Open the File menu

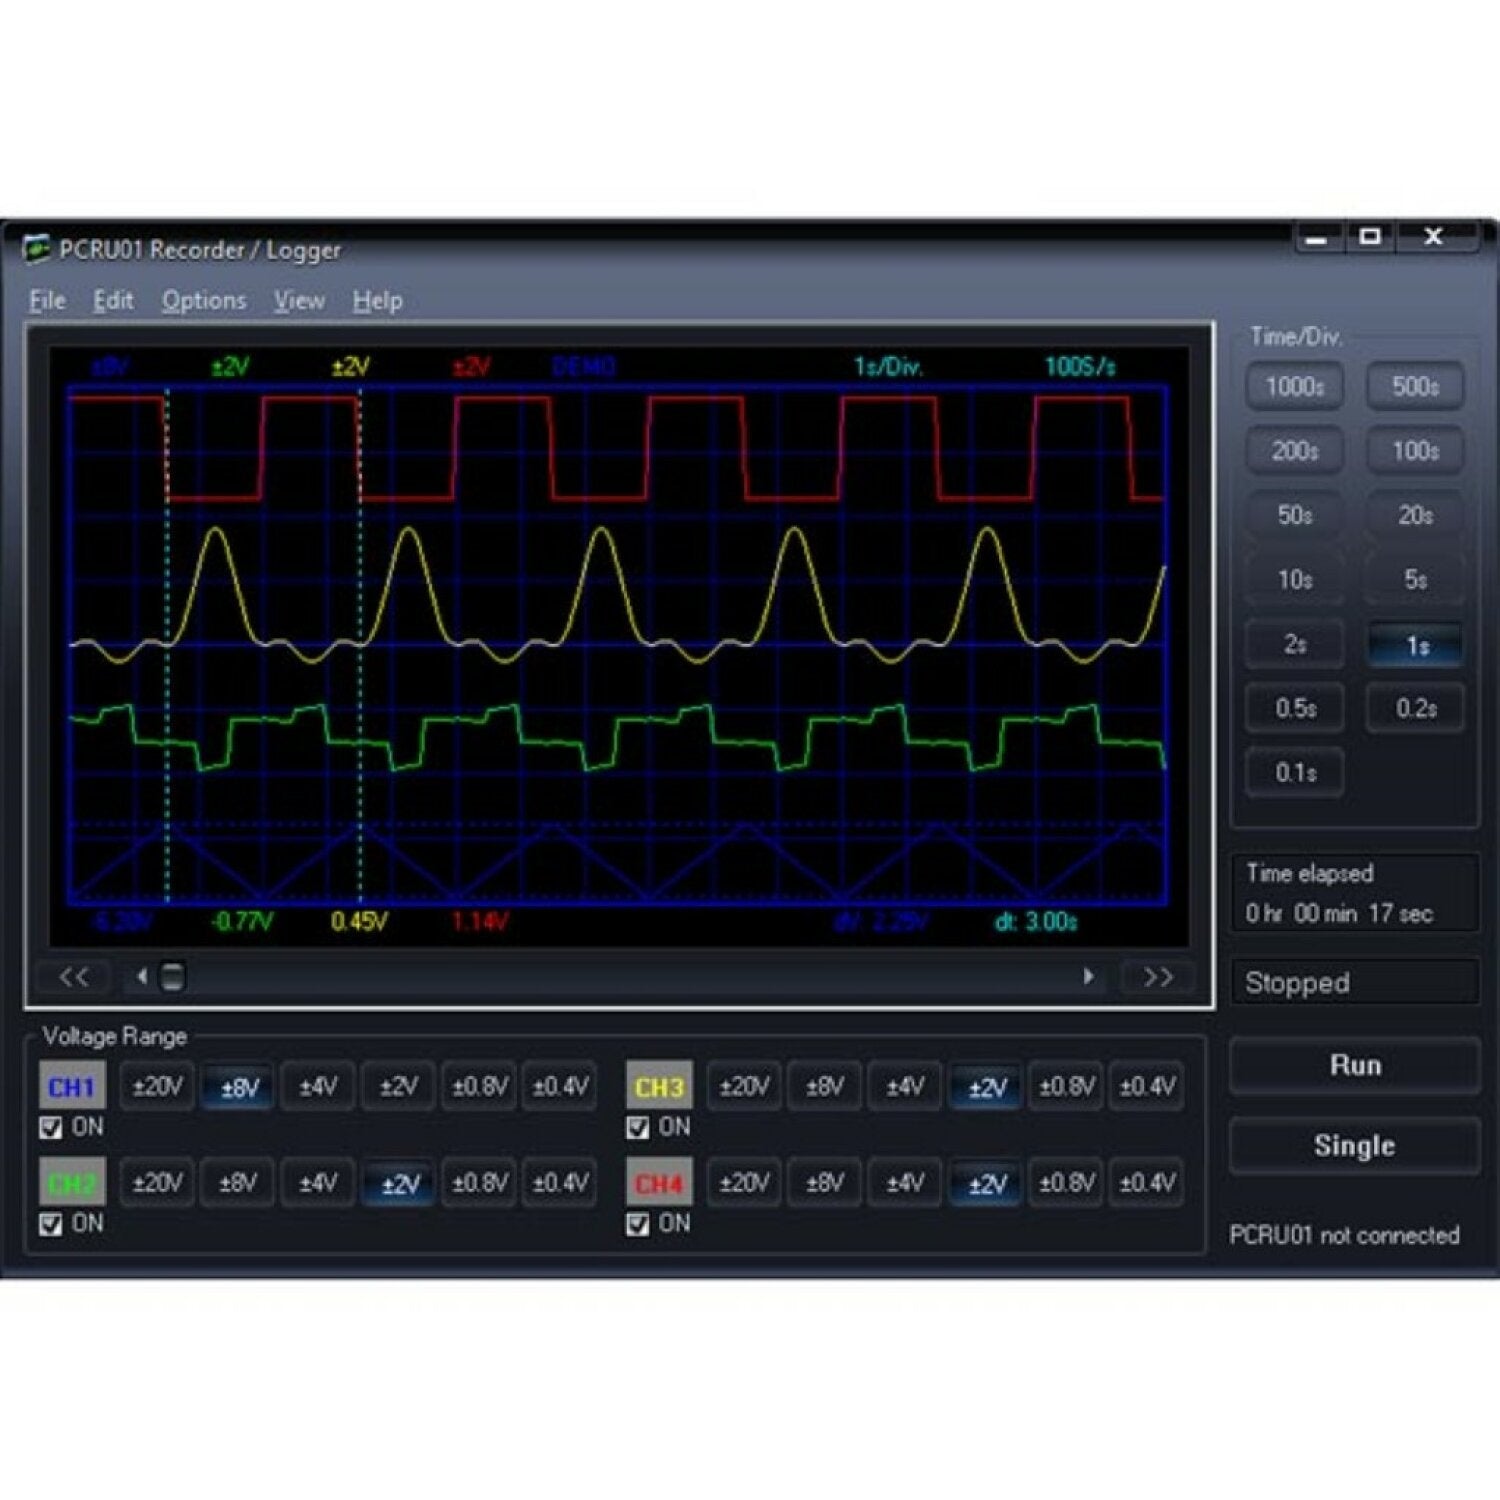pos(47,301)
